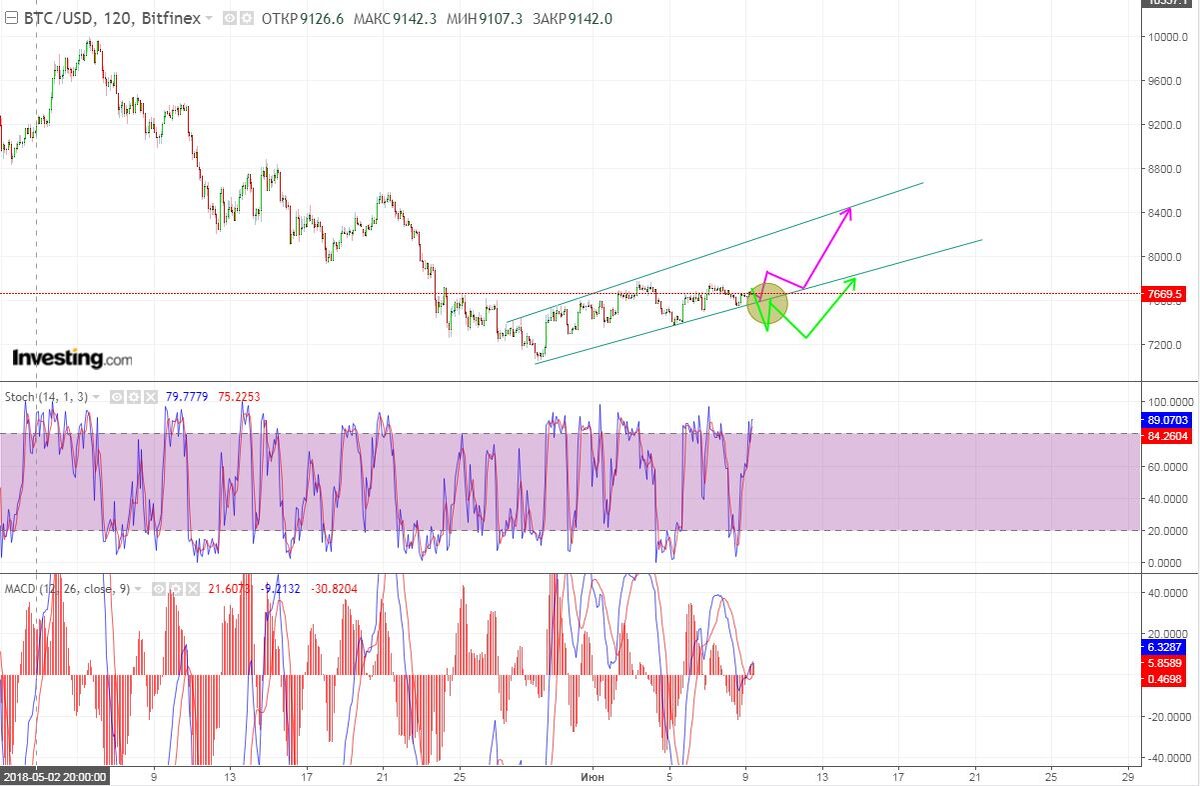1200x786 pixels.
Task: Toggle visibility eye of BTC/USD series
Action: [228, 19]
